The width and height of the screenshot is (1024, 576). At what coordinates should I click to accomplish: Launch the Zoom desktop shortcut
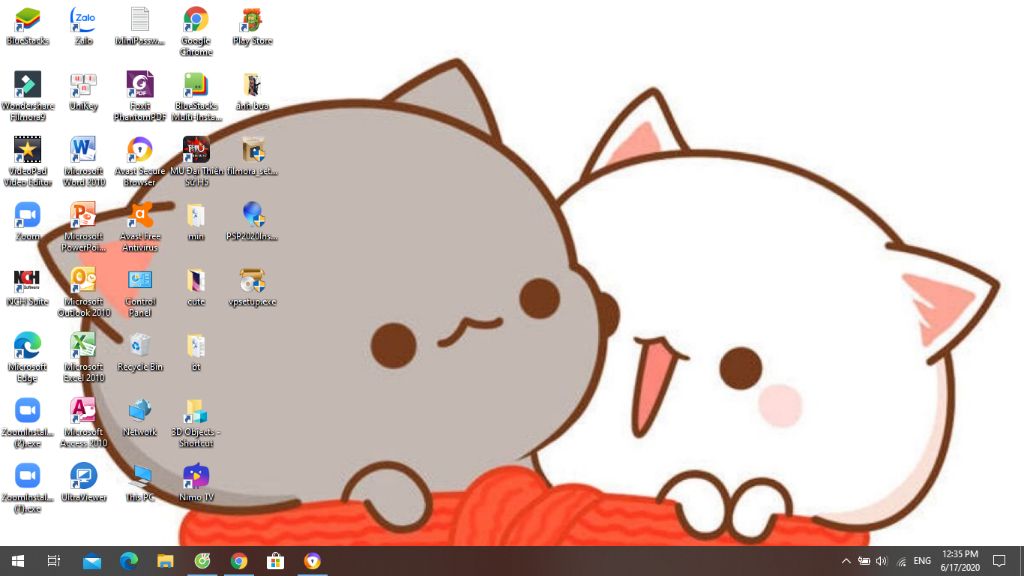click(27, 222)
